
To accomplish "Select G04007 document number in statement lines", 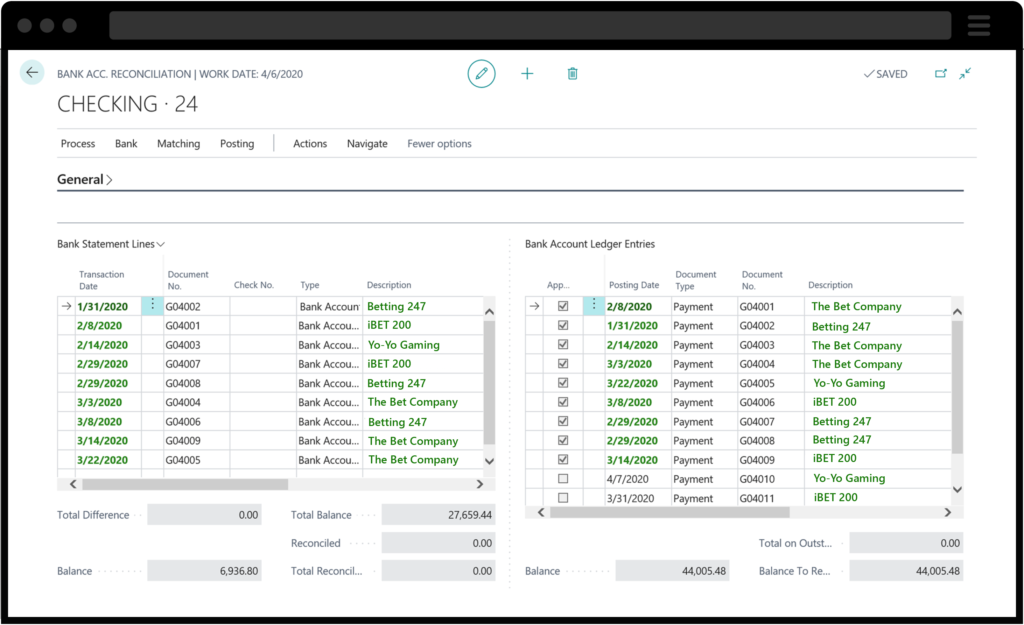I will tap(183, 364).
